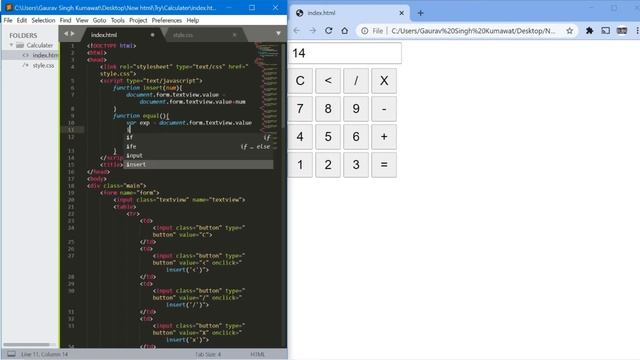
Task: Click the calculator display showing 14
Action: tap(345, 53)
